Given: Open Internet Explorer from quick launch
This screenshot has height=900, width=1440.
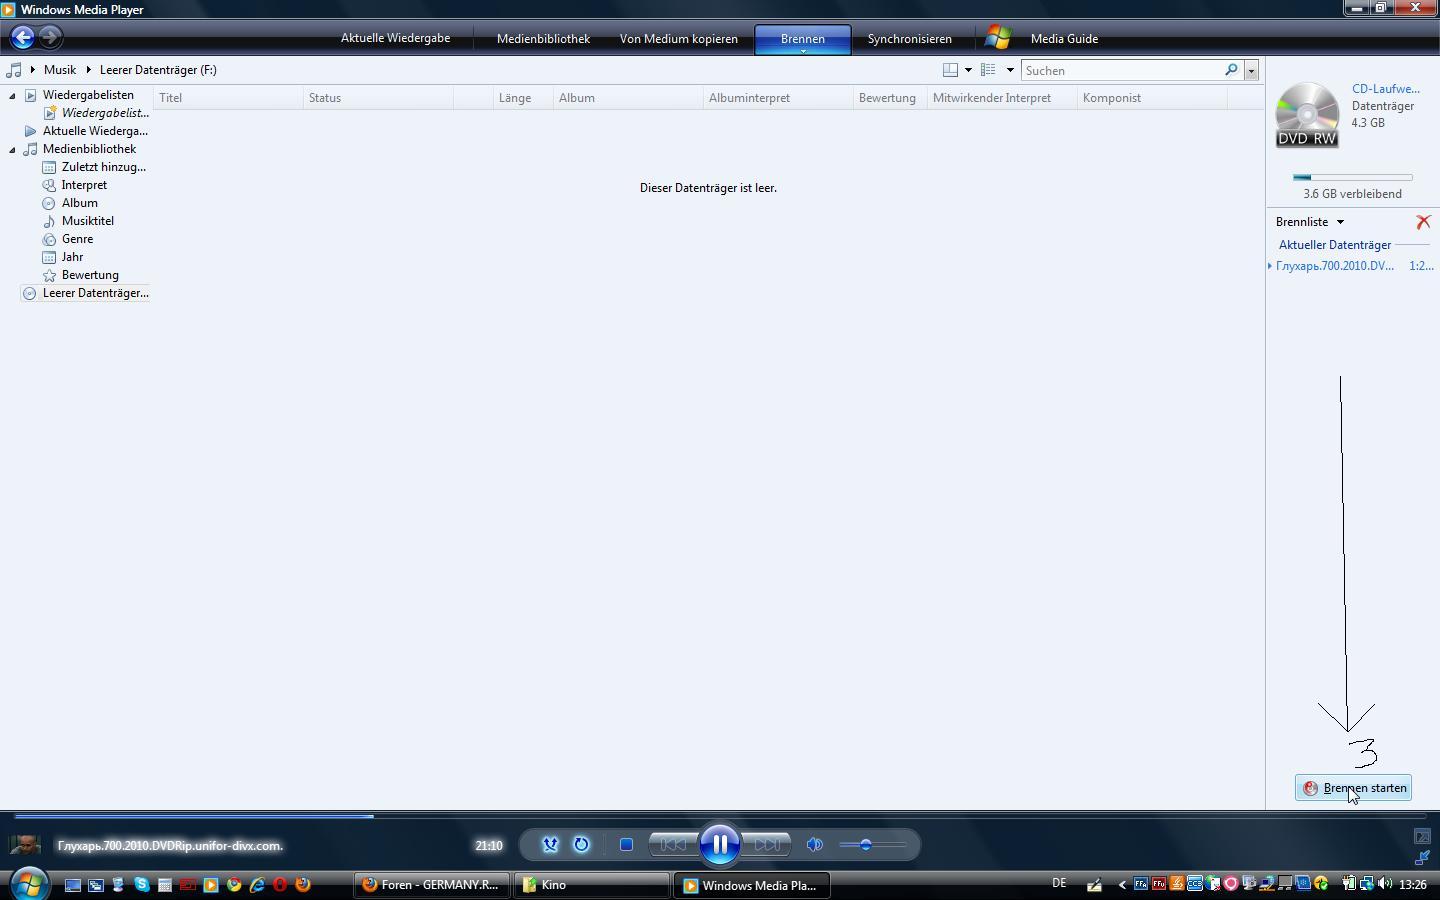Looking at the screenshot, I should pos(257,885).
